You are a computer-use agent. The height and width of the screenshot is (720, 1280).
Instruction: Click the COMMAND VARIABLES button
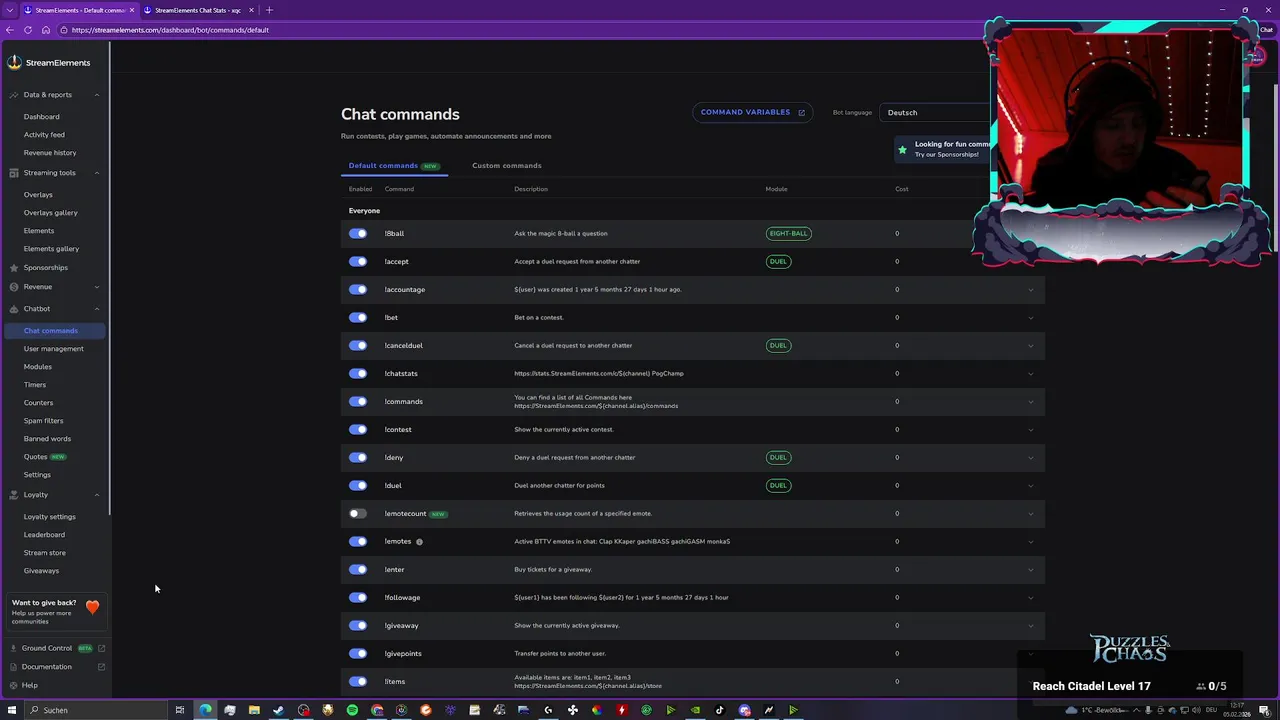click(752, 113)
